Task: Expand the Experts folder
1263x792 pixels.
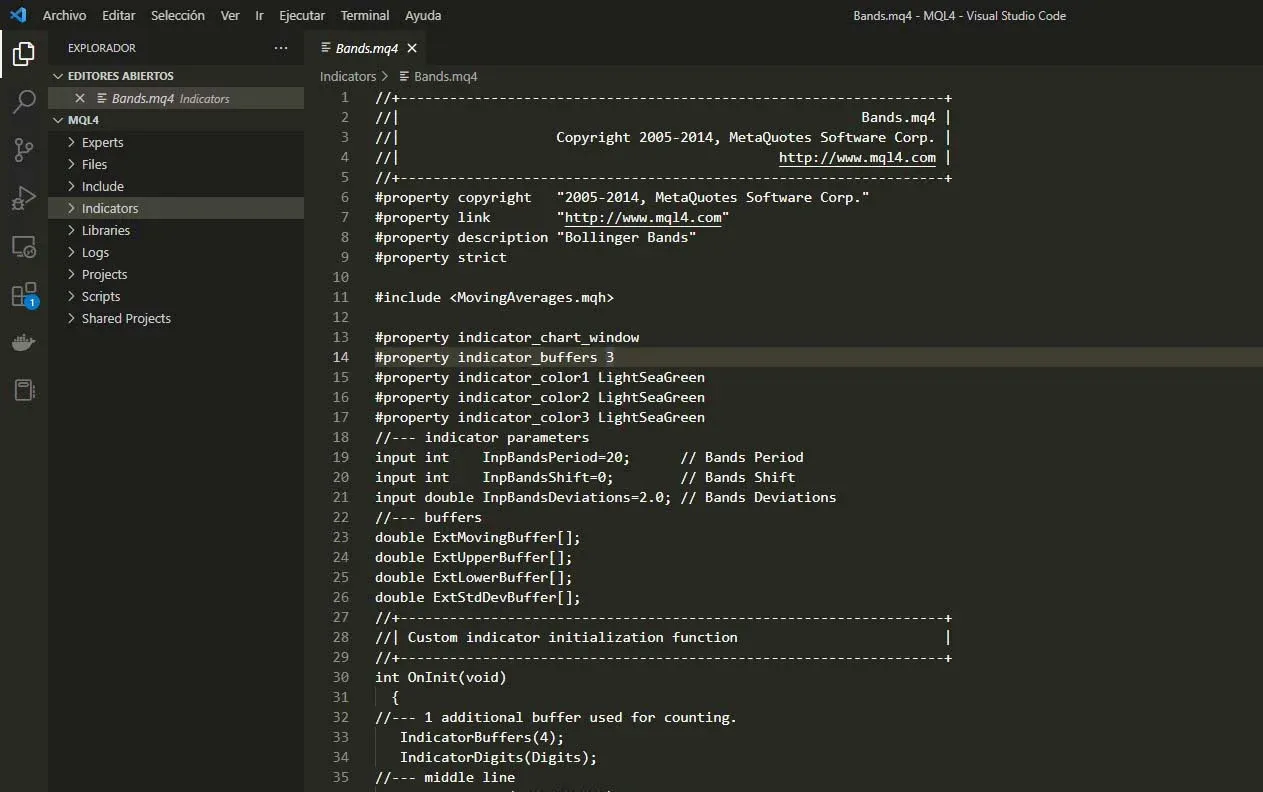Action: (x=104, y=142)
